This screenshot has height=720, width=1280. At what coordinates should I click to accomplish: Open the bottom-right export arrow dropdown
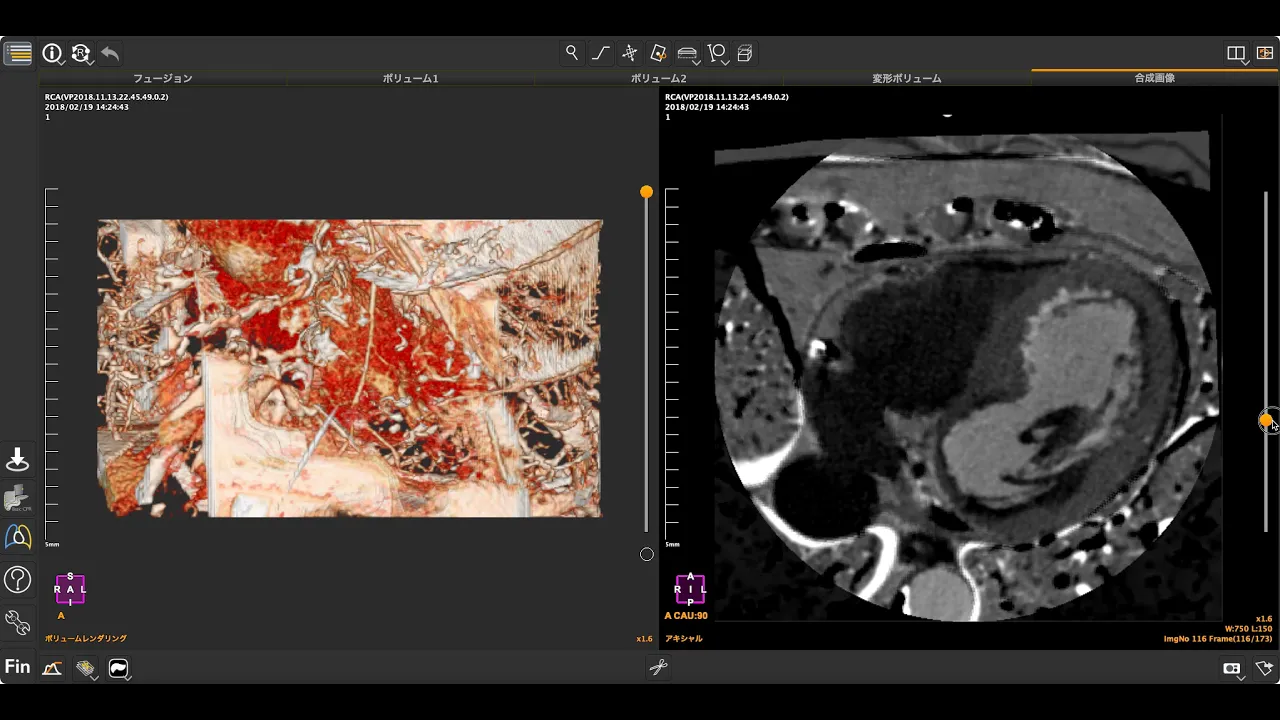coord(1265,669)
